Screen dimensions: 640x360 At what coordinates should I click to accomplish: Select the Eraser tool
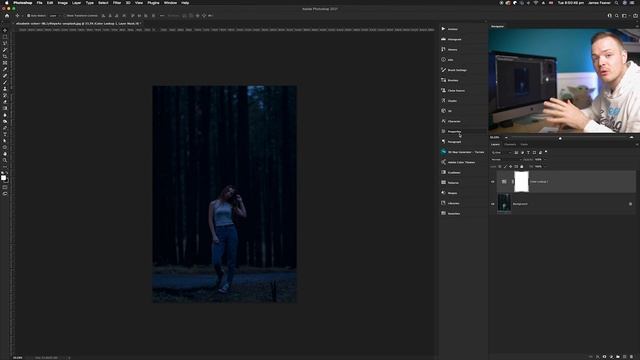pyautogui.click(x=5, y=102)
